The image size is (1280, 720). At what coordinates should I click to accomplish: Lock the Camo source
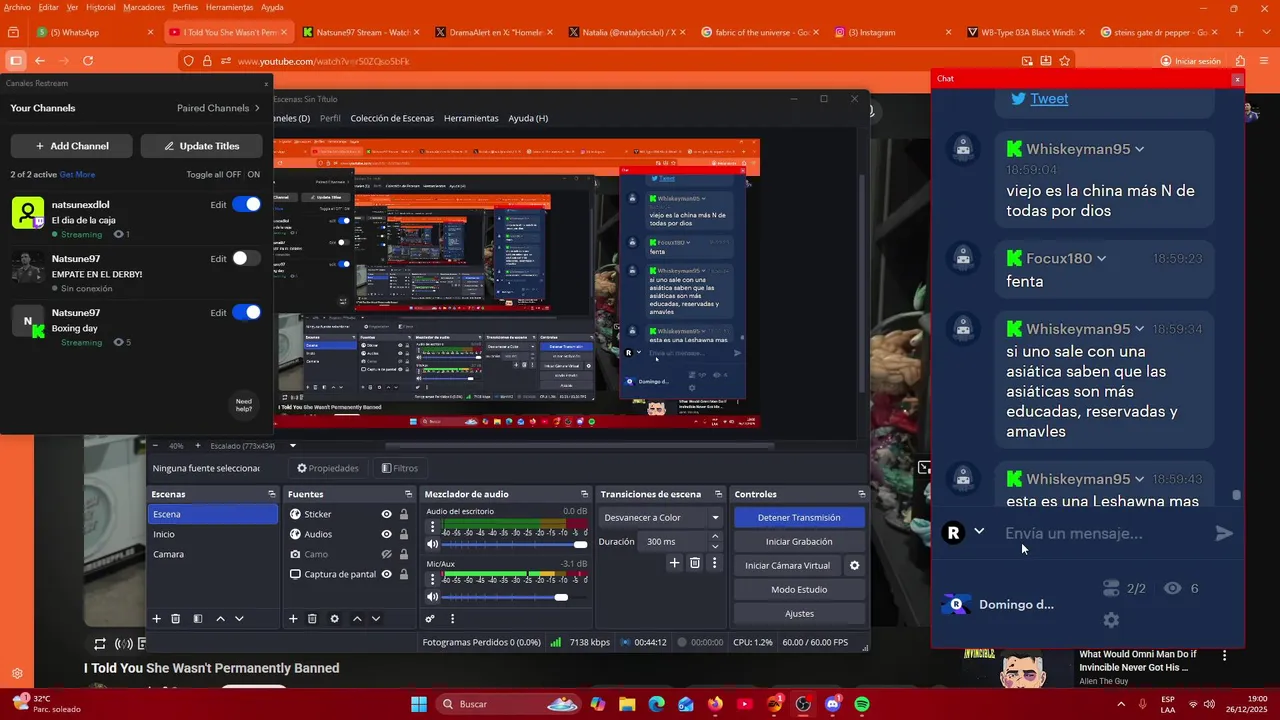[x=403, y=554]
